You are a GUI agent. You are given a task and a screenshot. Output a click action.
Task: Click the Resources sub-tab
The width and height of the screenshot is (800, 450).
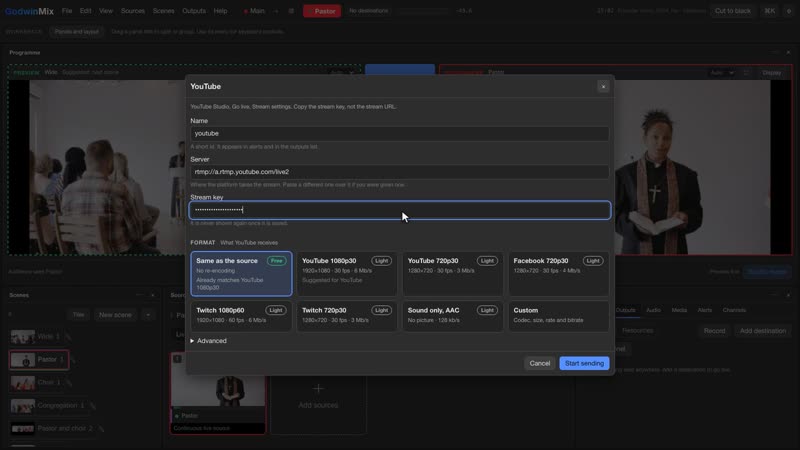pos(637,331)
